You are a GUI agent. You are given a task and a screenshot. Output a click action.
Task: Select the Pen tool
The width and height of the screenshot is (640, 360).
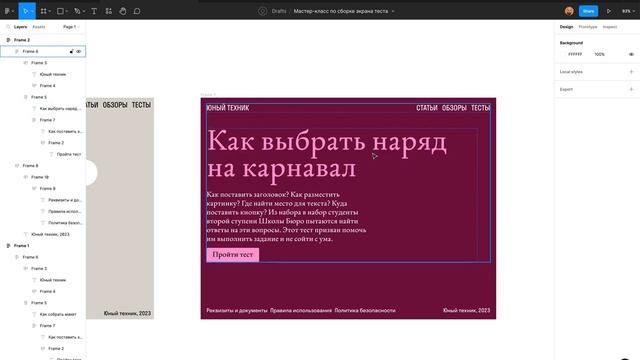(x=77, y=11)
